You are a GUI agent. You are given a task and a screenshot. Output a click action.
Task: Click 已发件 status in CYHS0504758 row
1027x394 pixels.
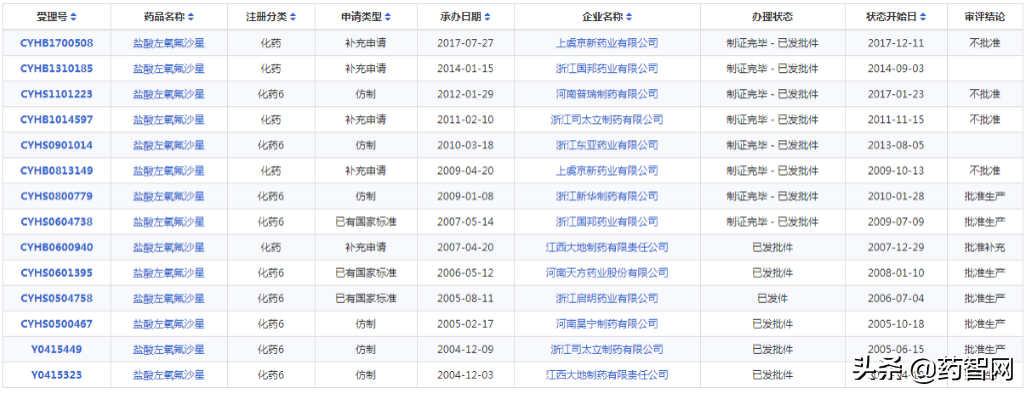point(772,298)
